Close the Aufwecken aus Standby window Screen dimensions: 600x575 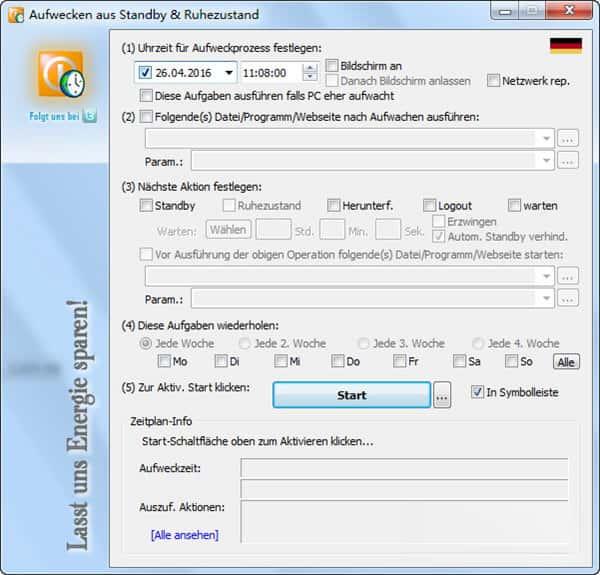tap(569, 11)
